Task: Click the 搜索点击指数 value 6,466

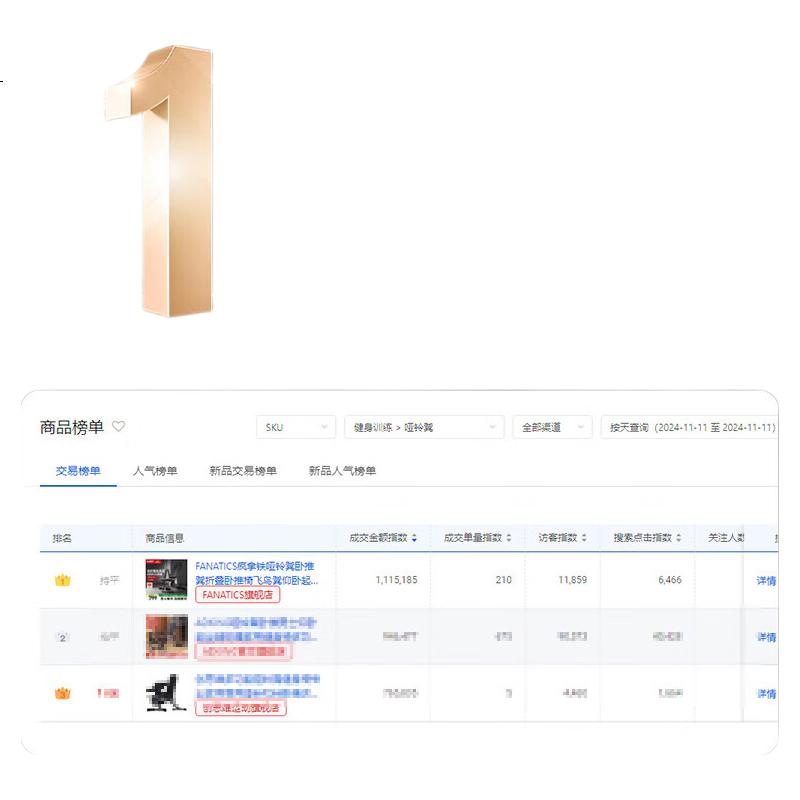Action: (670, 580)
